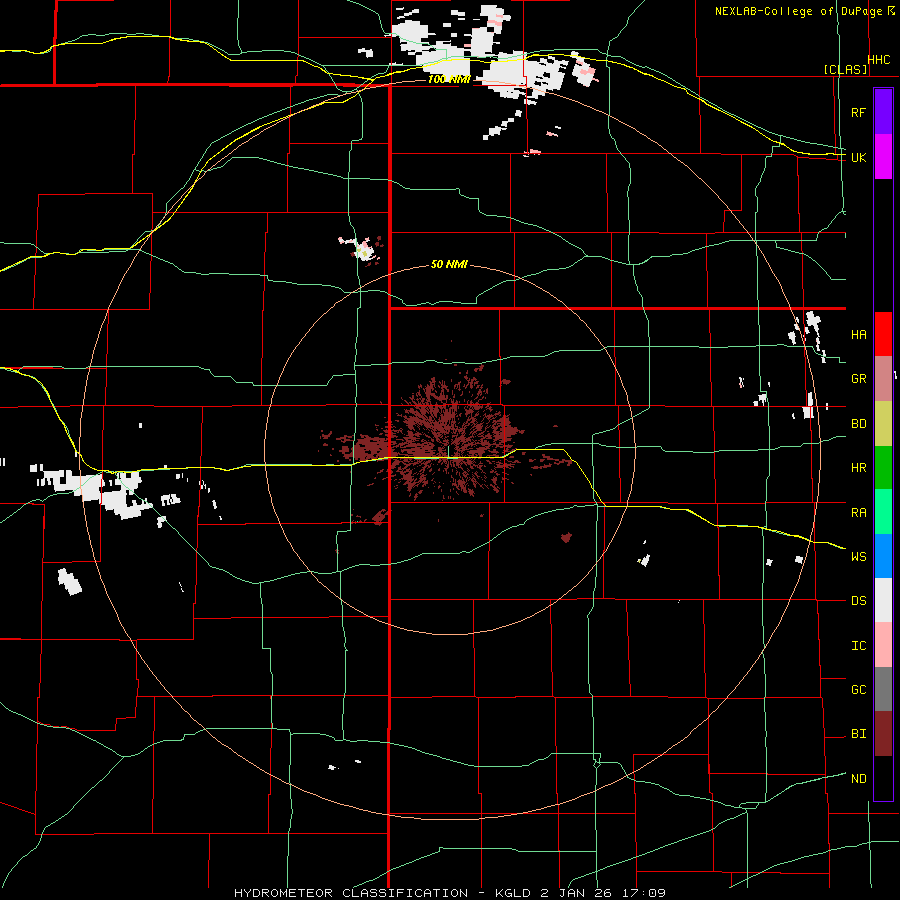Screen dimensions: 900x900
Task: Click the ND legend label
Action: click(x=858, y=778)
